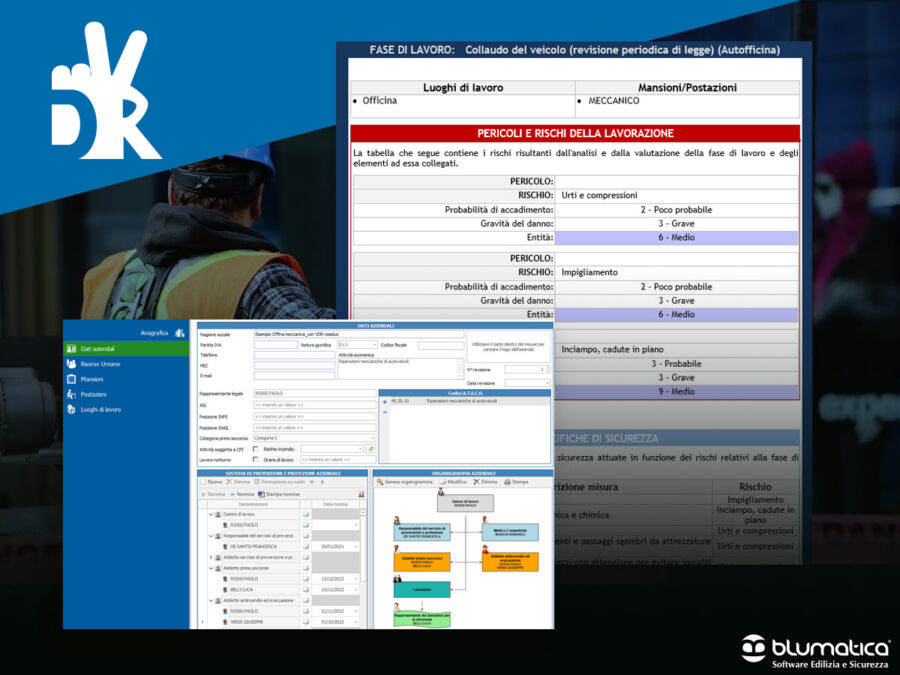
Task: Click the Codice fiscale field
Action: 441,345
